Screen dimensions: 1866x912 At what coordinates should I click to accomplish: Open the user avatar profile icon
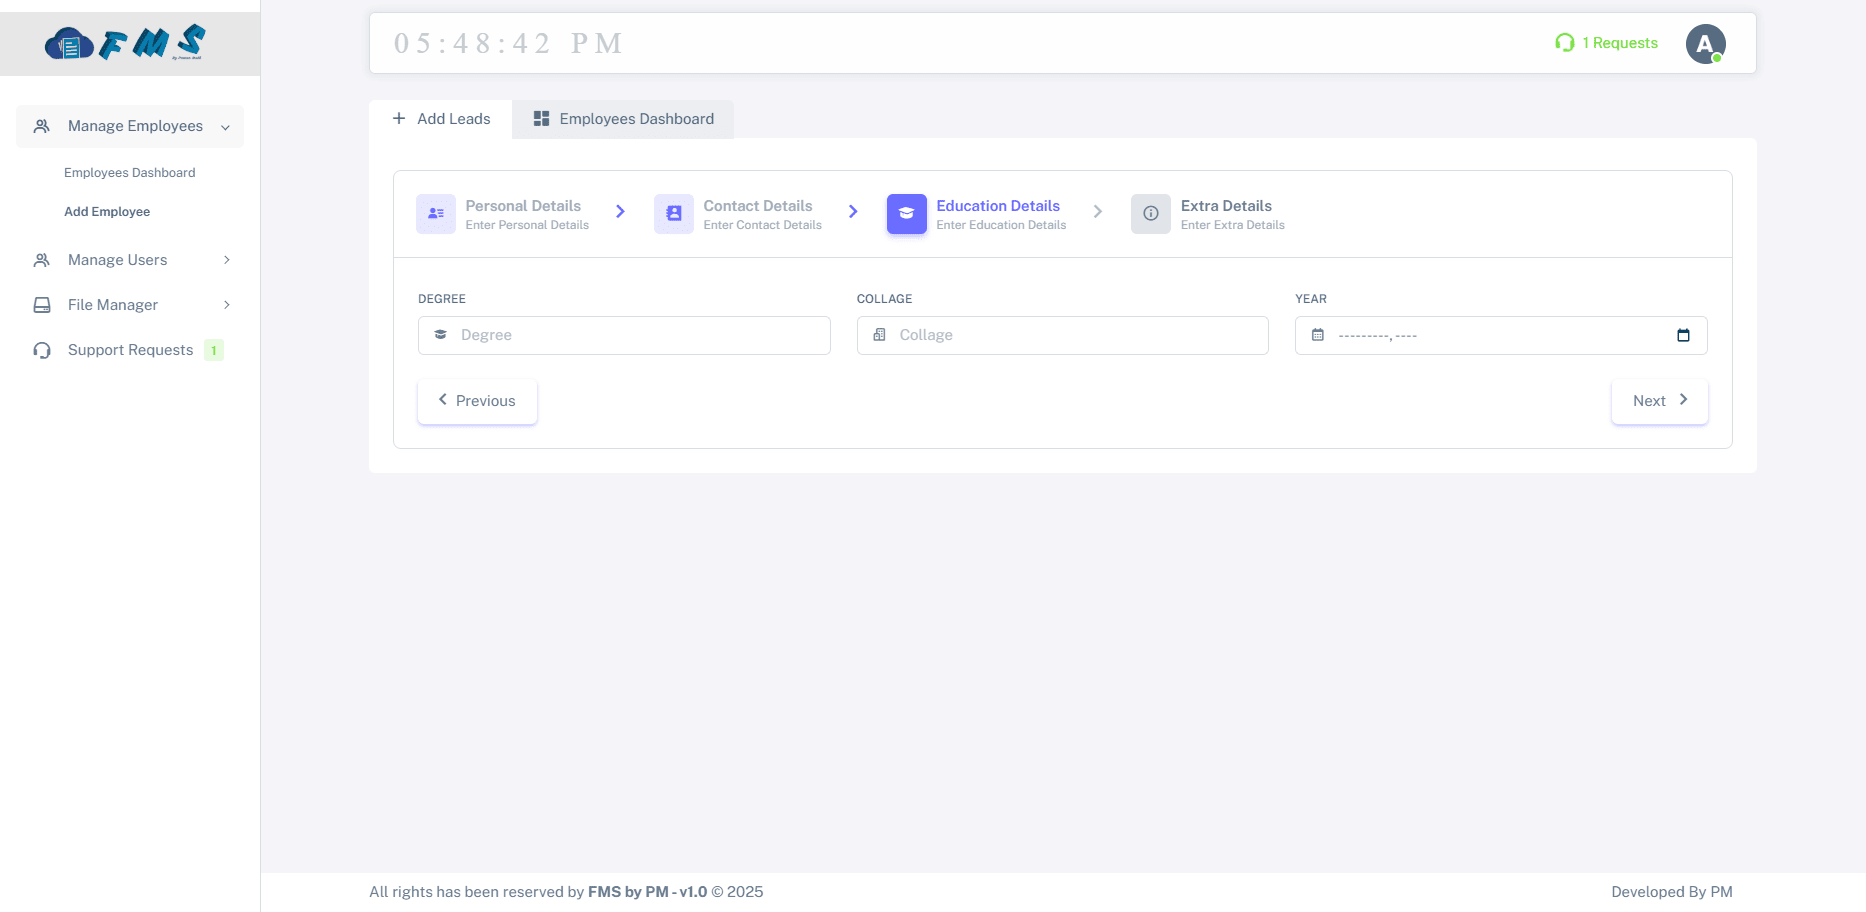click(x=1705, y=44)
